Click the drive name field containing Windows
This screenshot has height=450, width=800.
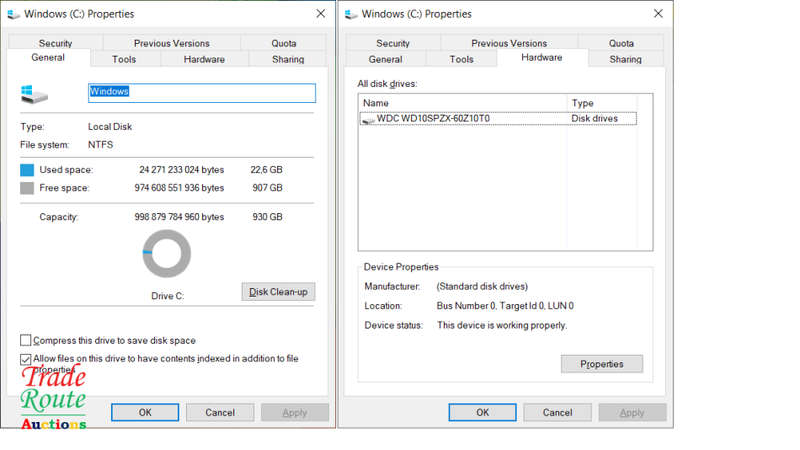(202, 93)
